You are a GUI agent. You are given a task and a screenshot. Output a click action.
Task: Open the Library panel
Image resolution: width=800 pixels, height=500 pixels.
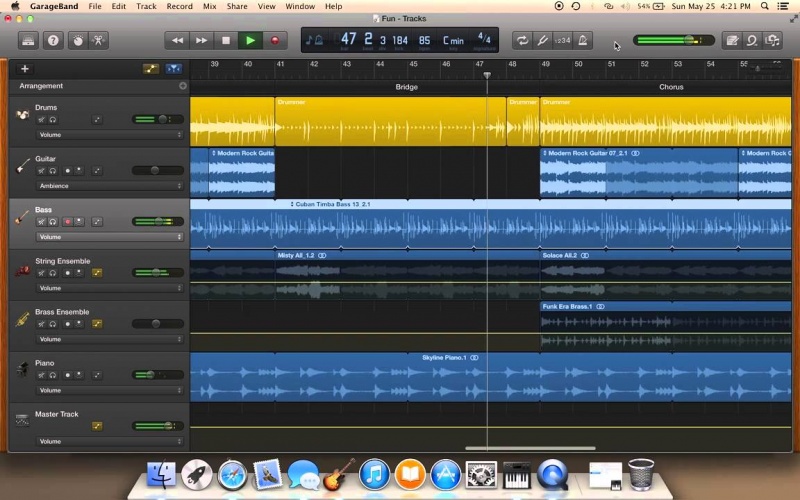(28, 41)
